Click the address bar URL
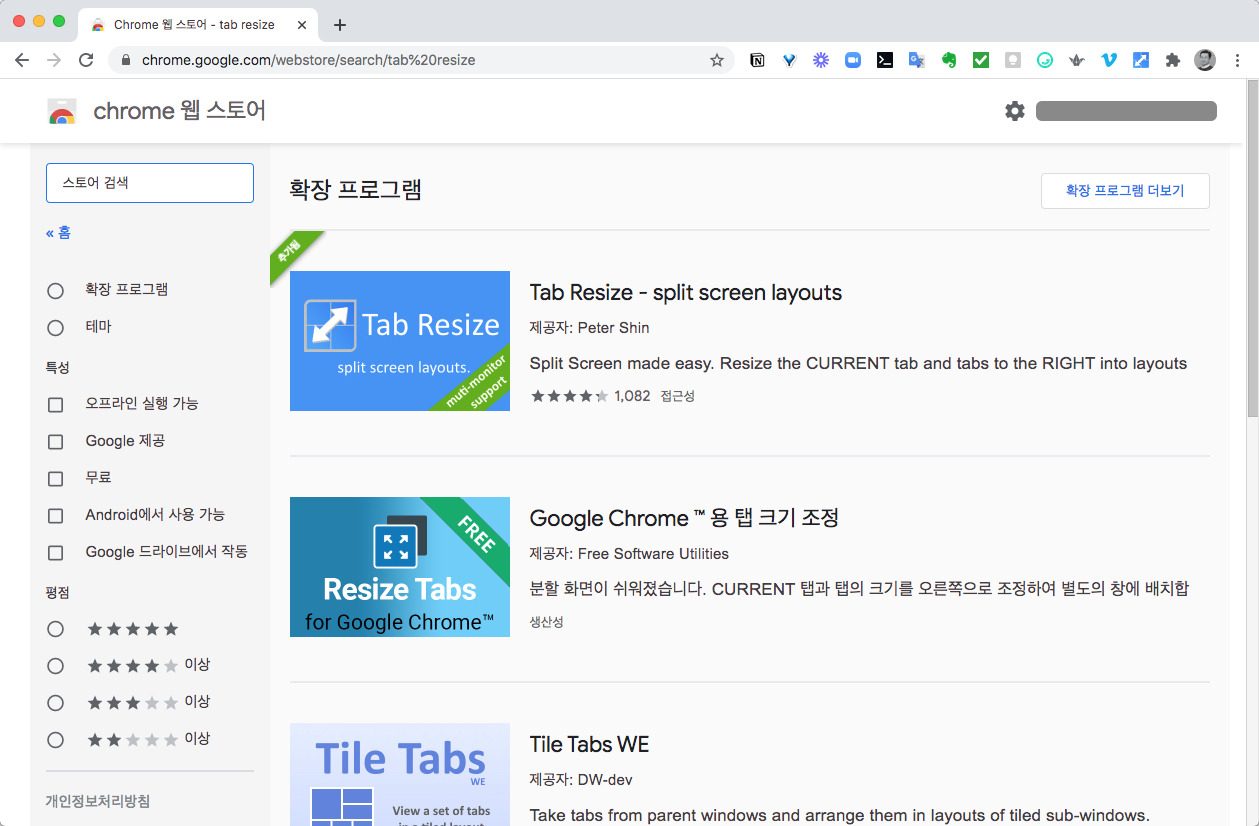1259x826 pixels. (308, 60)
